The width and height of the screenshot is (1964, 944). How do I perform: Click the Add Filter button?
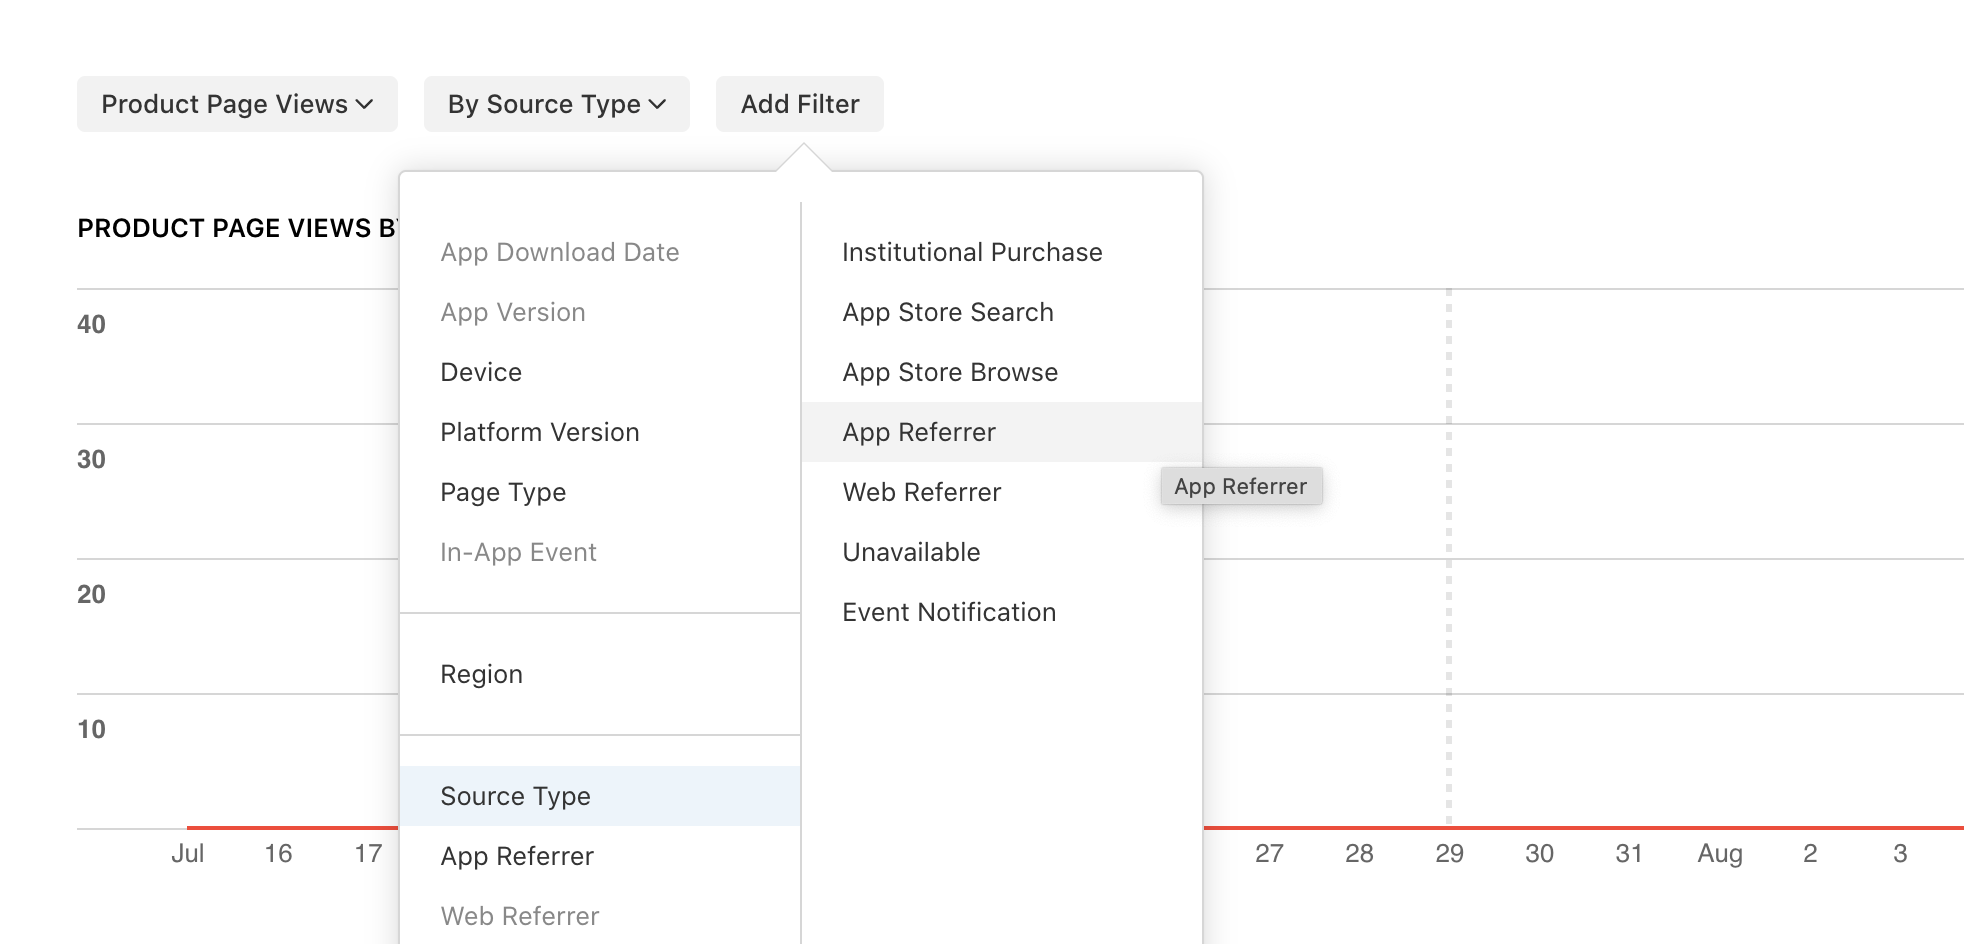pyautogui.click(x=799, y=104)
